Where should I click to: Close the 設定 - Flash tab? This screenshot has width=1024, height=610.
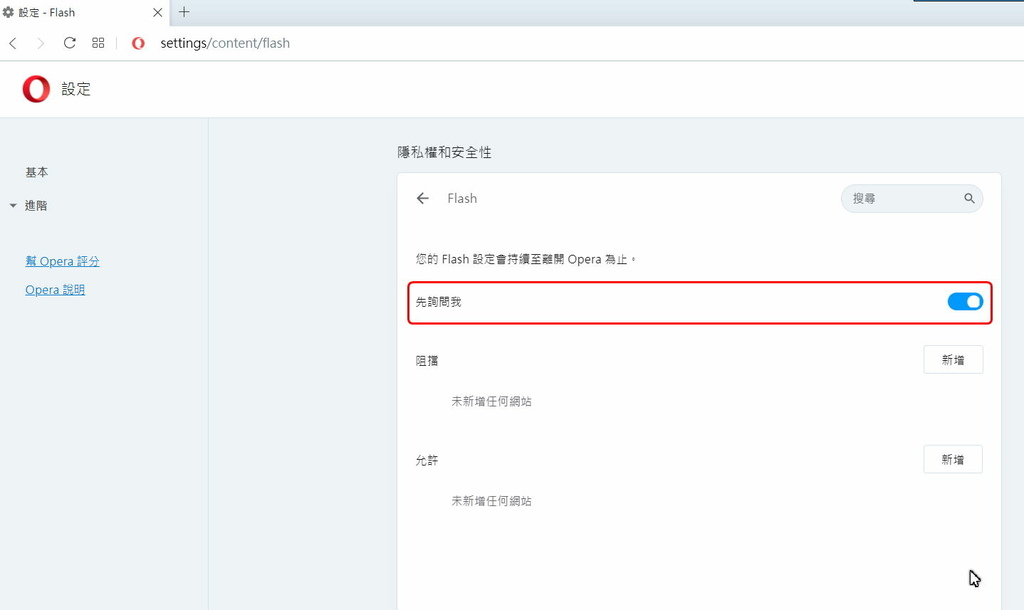(157, 12)
